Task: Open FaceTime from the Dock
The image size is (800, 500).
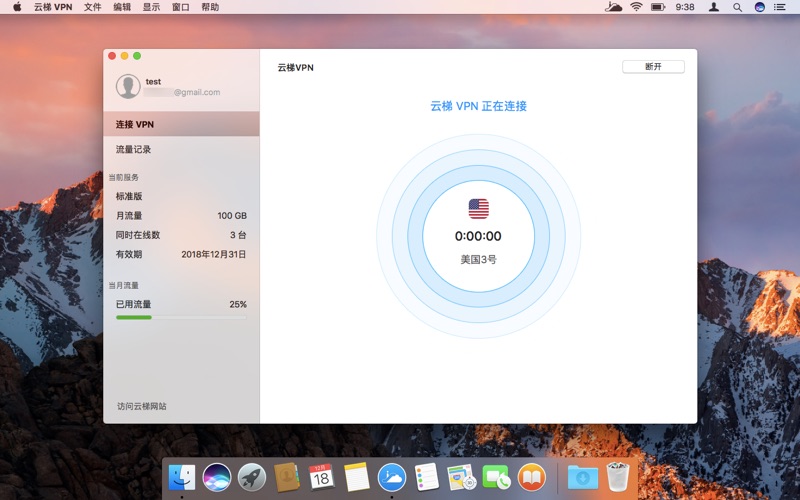Action: click(x=496, y=478)
